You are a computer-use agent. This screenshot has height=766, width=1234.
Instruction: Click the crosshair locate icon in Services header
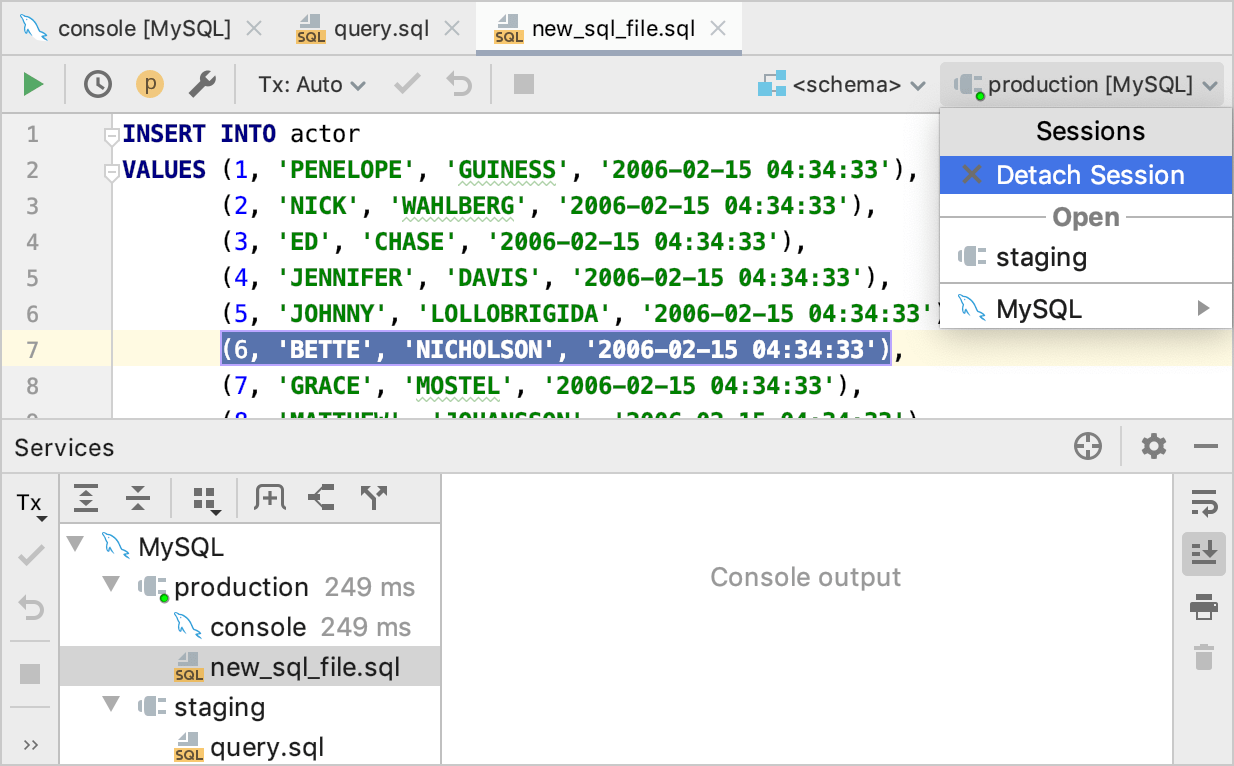pos(1088,447)
